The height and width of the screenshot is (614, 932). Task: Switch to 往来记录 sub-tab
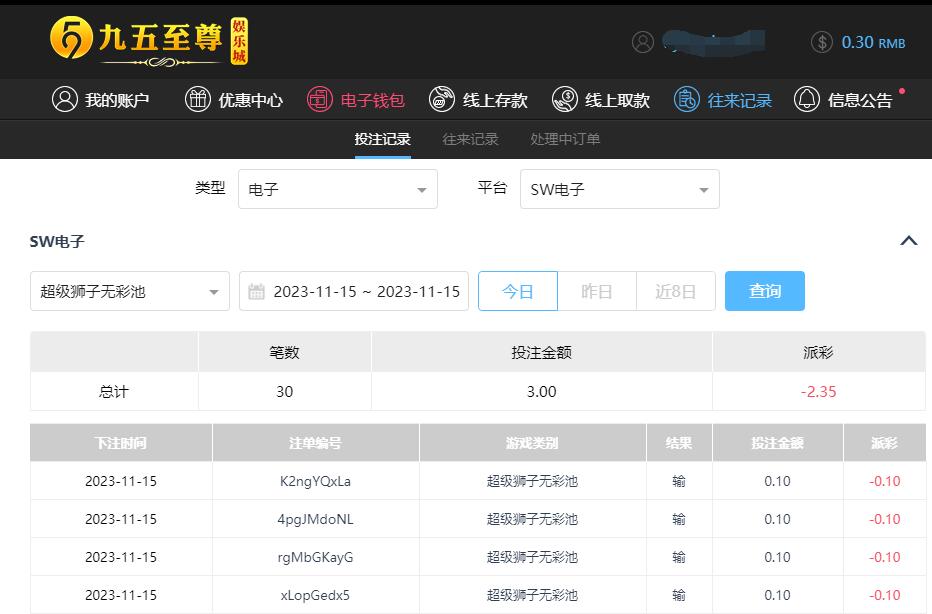click(x=470, y=139)
